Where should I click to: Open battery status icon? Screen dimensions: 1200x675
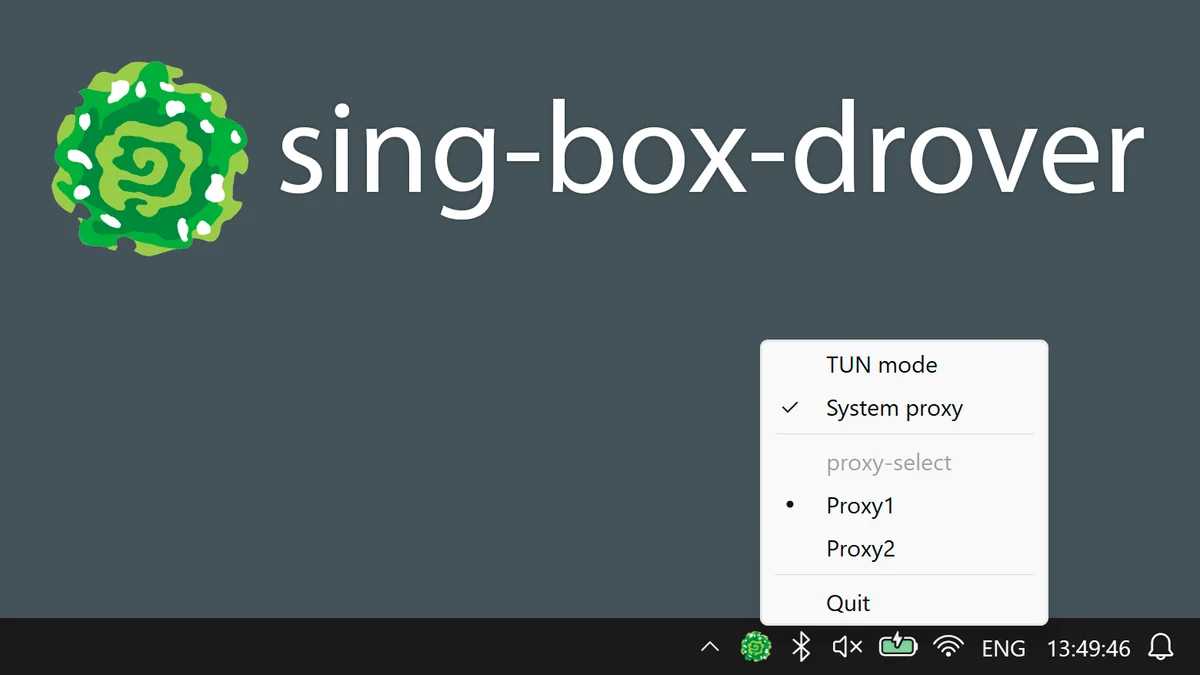point(898,646)
